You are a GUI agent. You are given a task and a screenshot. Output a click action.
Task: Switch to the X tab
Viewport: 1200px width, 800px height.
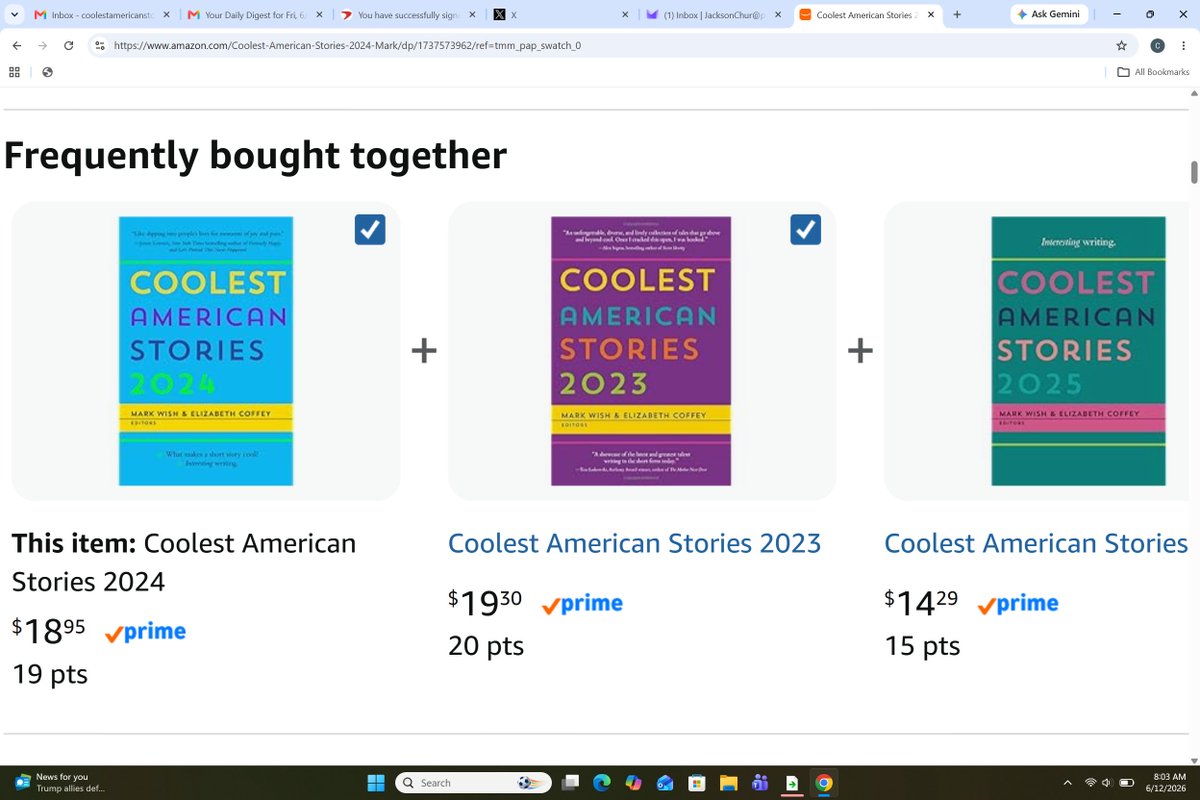560,15
